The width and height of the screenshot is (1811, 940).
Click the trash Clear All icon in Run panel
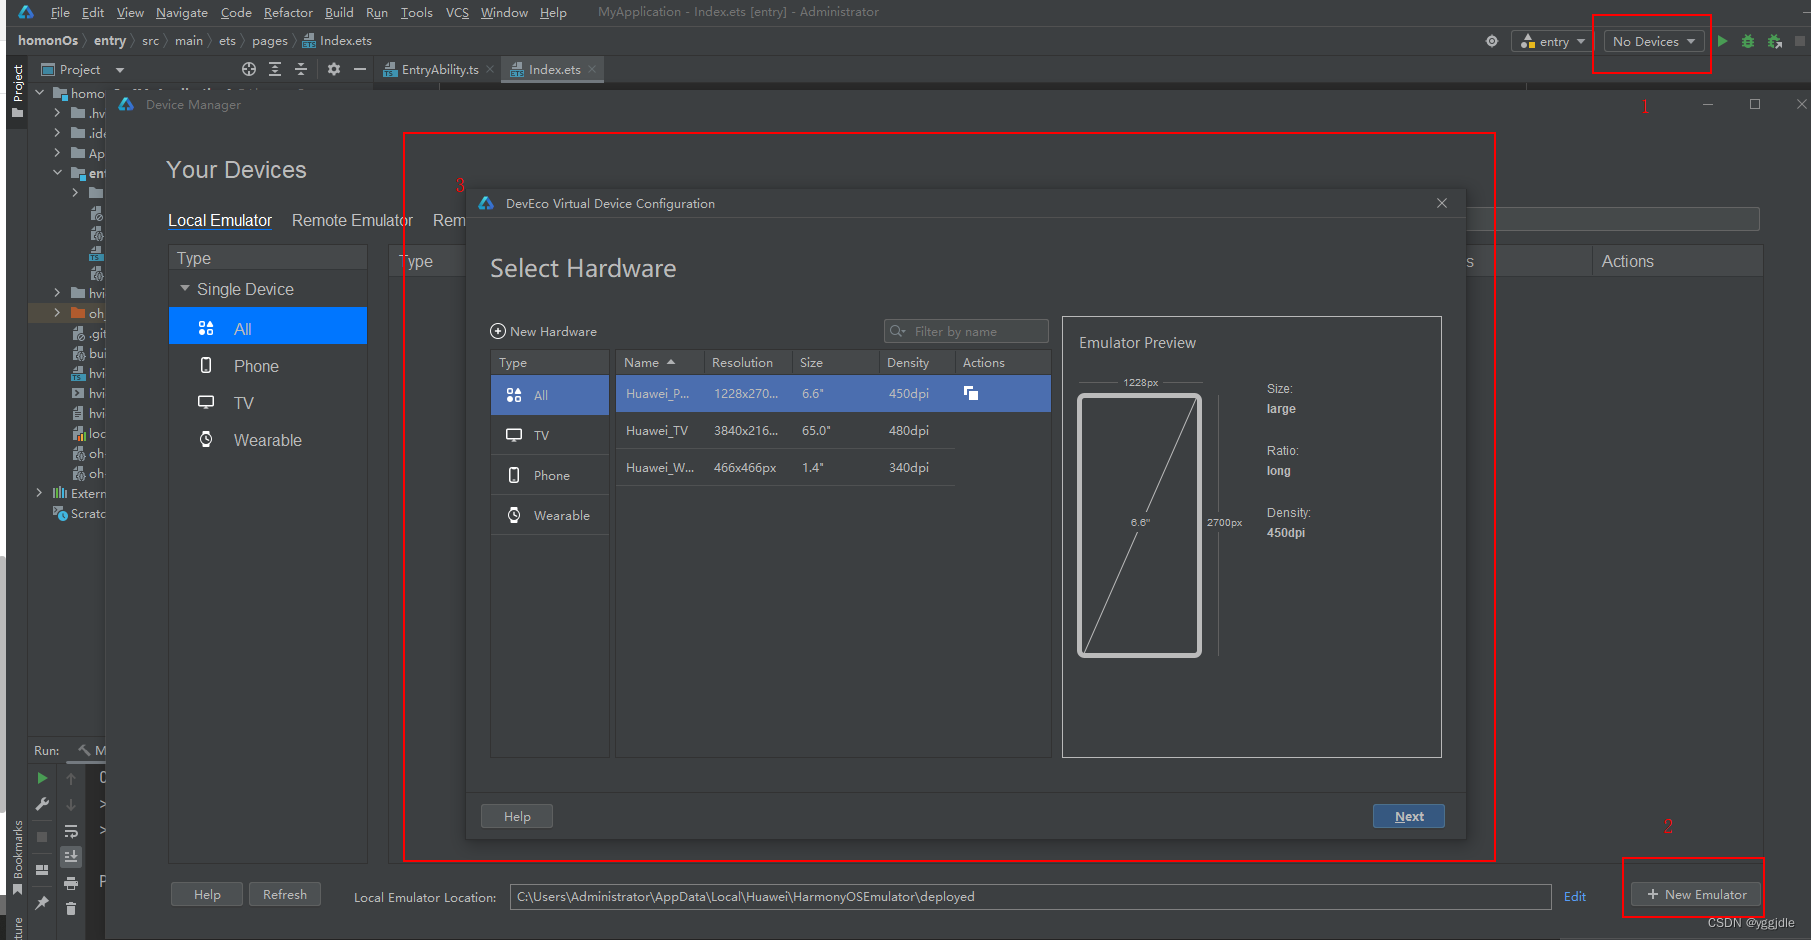71,908
